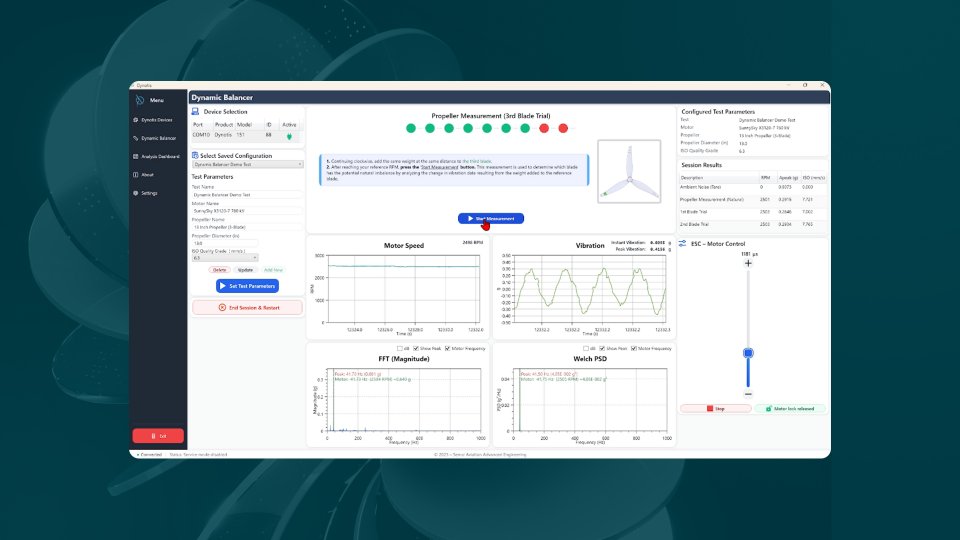960x540 pixels.
Task: Click the Set Test Parameters button
Action: click(x=247, y=286)
